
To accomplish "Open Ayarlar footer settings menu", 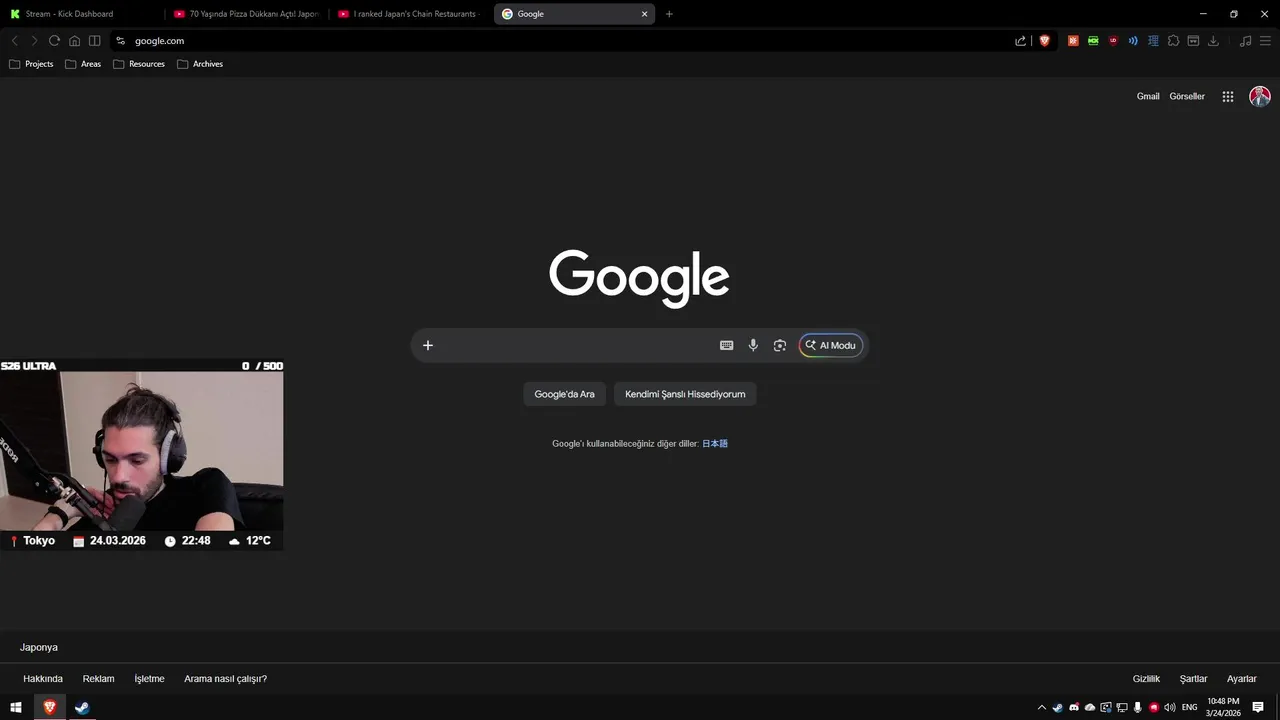I will tap(1241, 679).
